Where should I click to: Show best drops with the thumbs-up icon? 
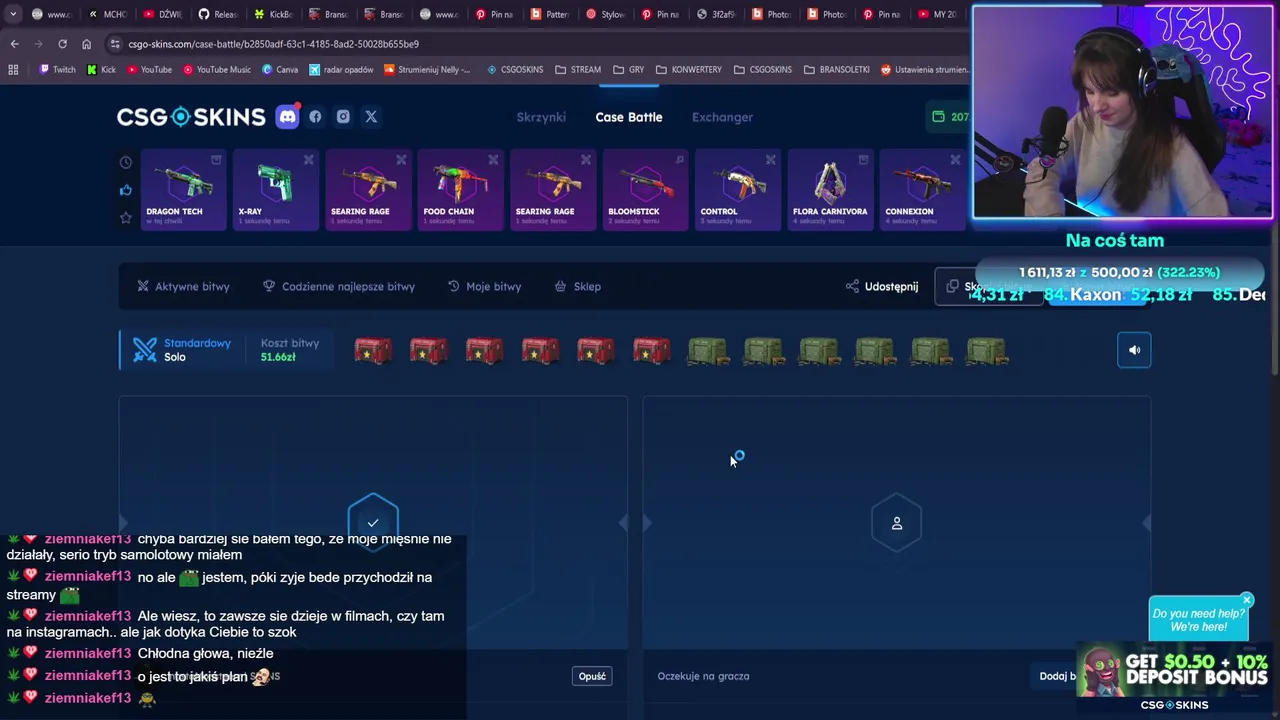126,190
